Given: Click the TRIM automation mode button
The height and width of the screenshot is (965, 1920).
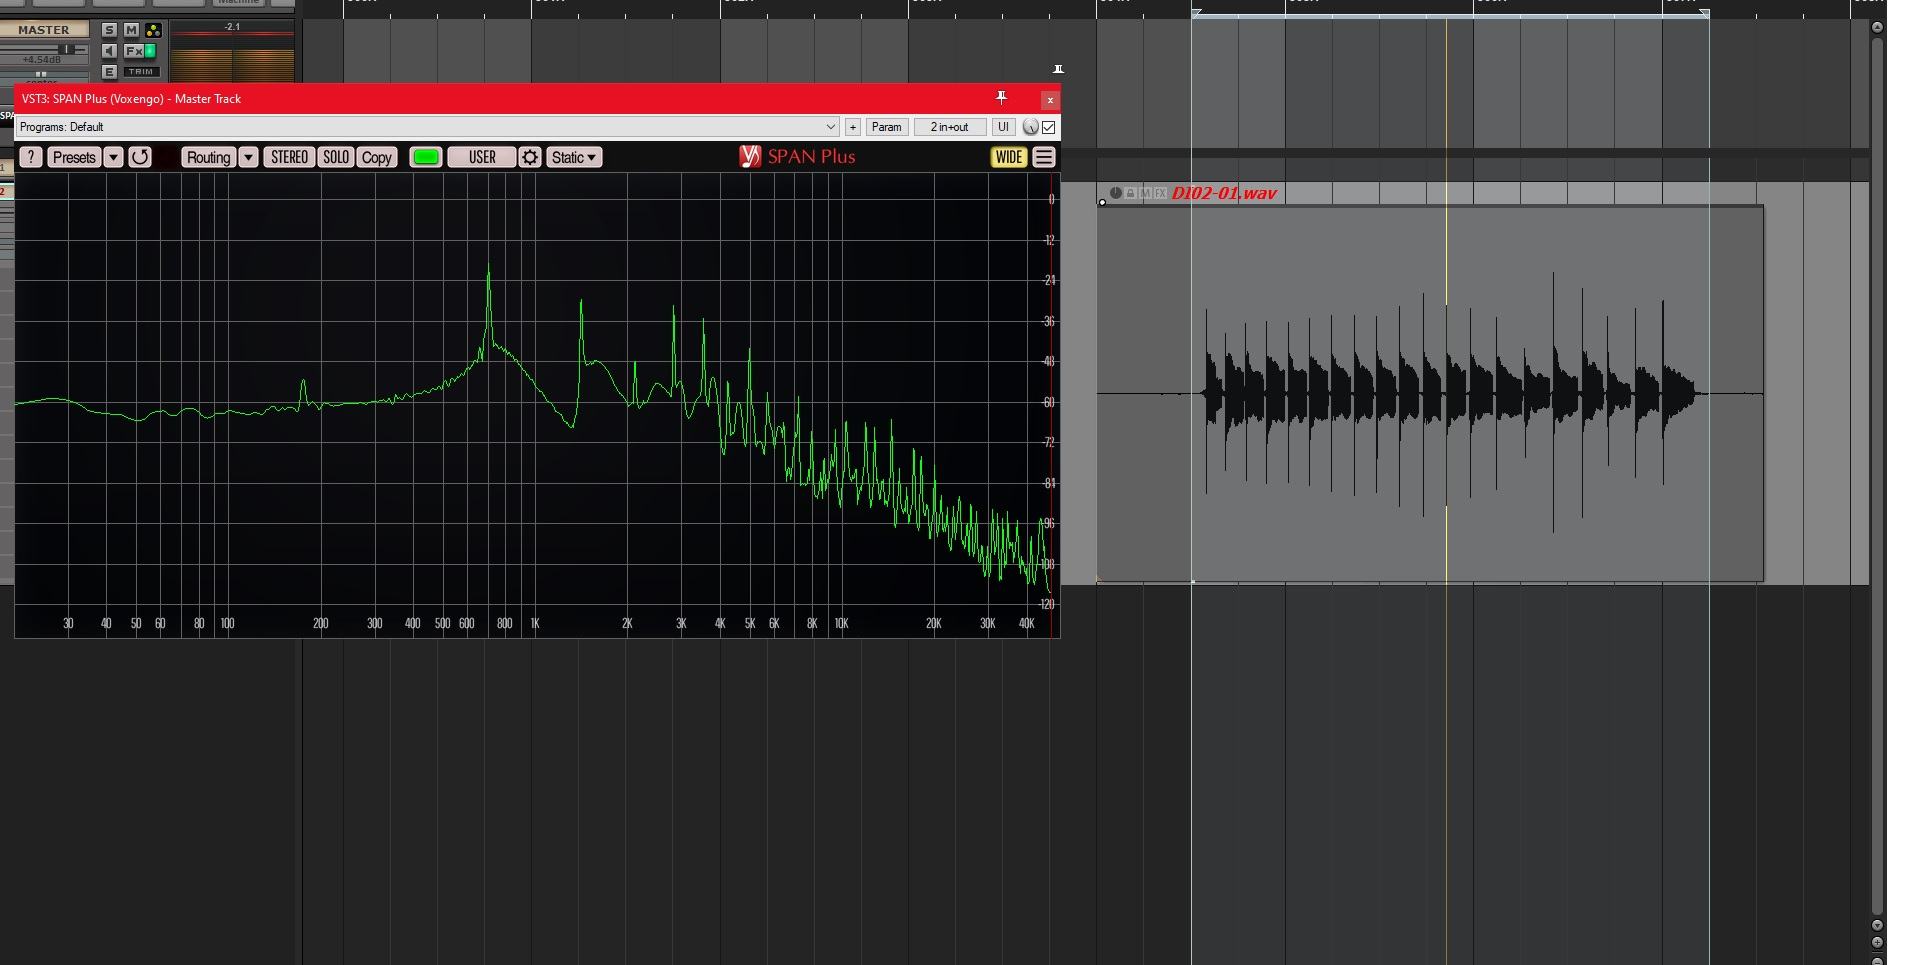Looking at the screenshot, I should (x=141, y=72).
